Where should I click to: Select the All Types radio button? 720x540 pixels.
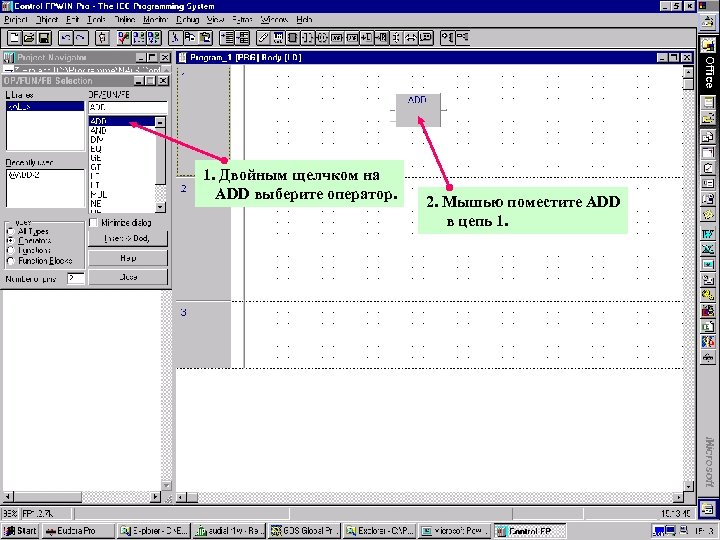(x=11, y=231)
